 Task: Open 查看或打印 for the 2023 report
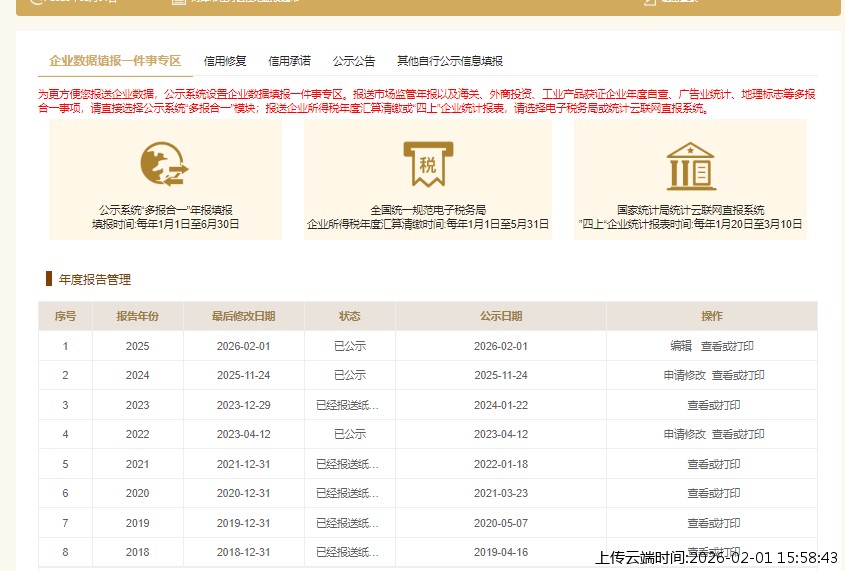point(713,406)
